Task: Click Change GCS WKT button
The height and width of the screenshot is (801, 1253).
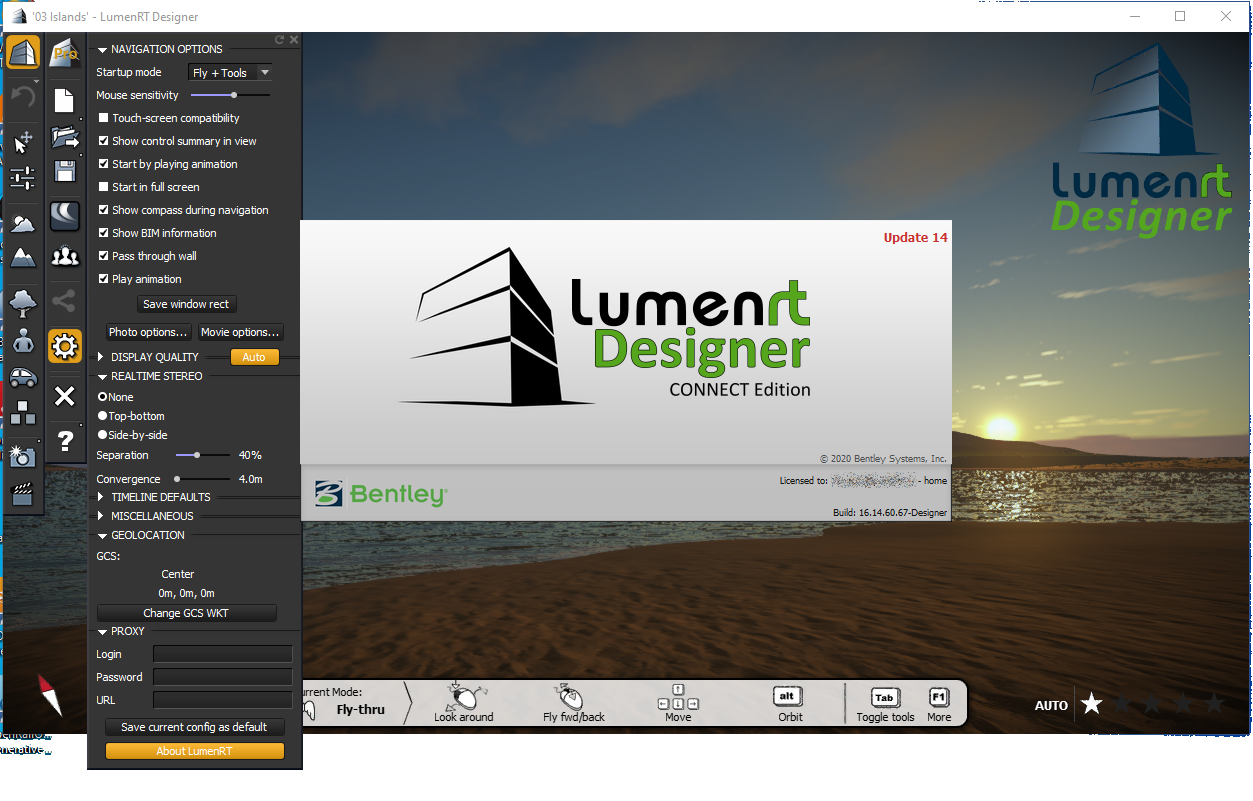Action: 186,613
